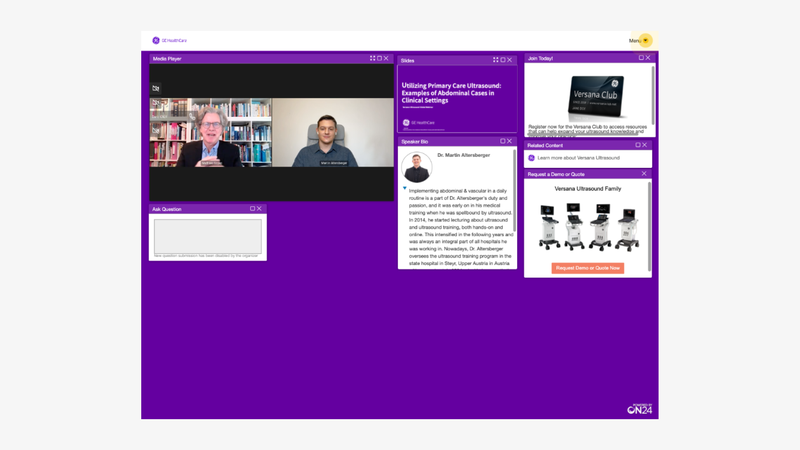The height and width of the screenshot is (450, 800).
Task: Maximize the Related Content panel
Action: (638, 145)
